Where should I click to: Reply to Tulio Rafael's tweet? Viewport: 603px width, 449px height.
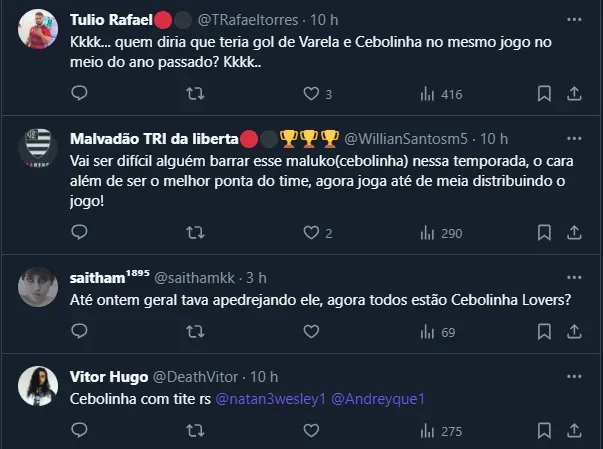point(81,94)
